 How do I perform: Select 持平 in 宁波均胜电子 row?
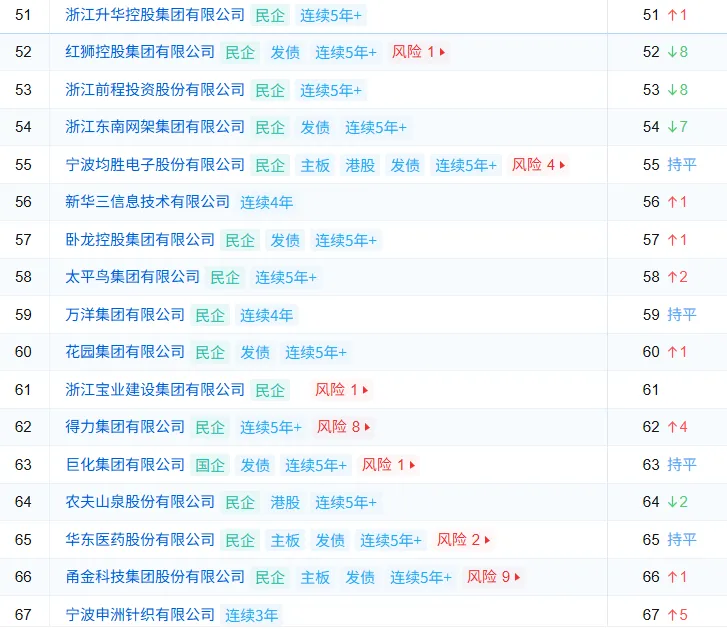point(682,165)
